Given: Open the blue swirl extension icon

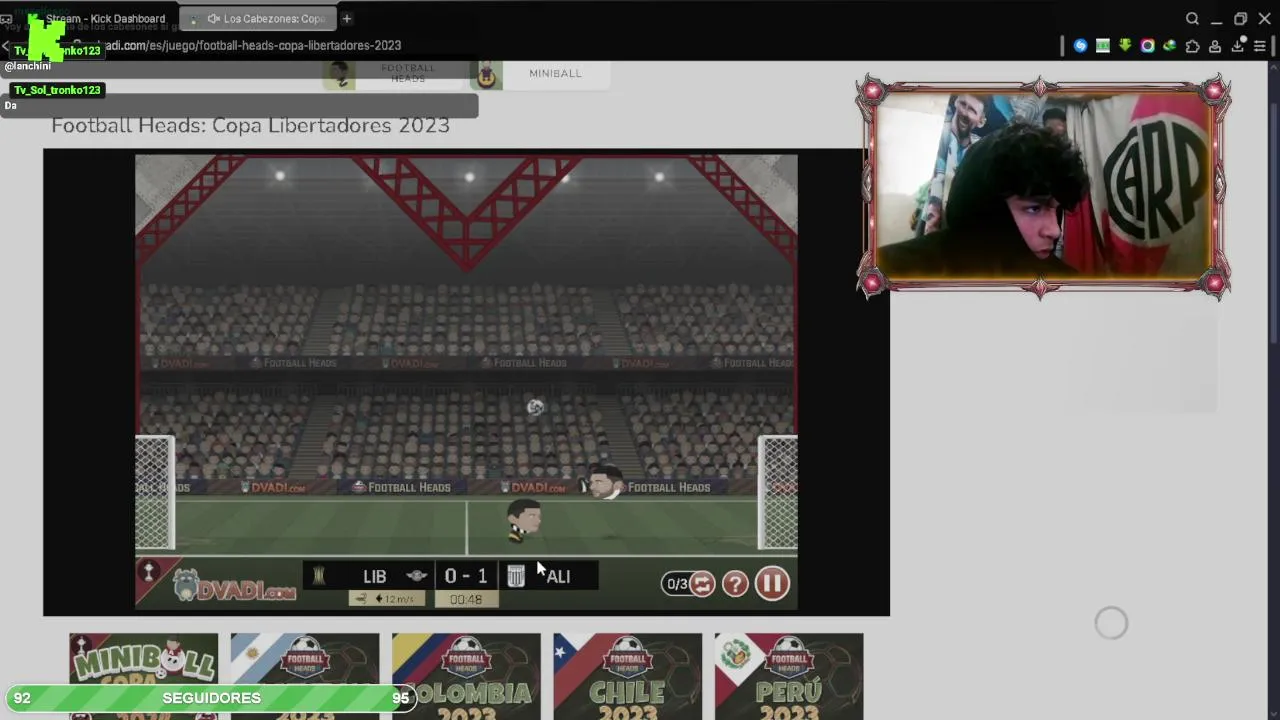Looking at the screenshot, I should 1080,45.
